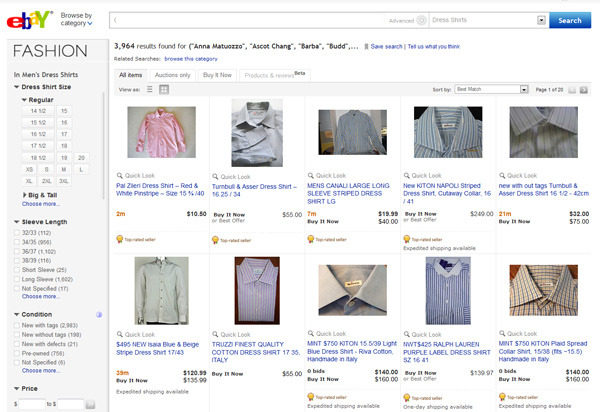Image resolution: width=600 pixels, height=412 pixels.
Task: Switch to Auctions only tab
Action: (x=173, y=75)
